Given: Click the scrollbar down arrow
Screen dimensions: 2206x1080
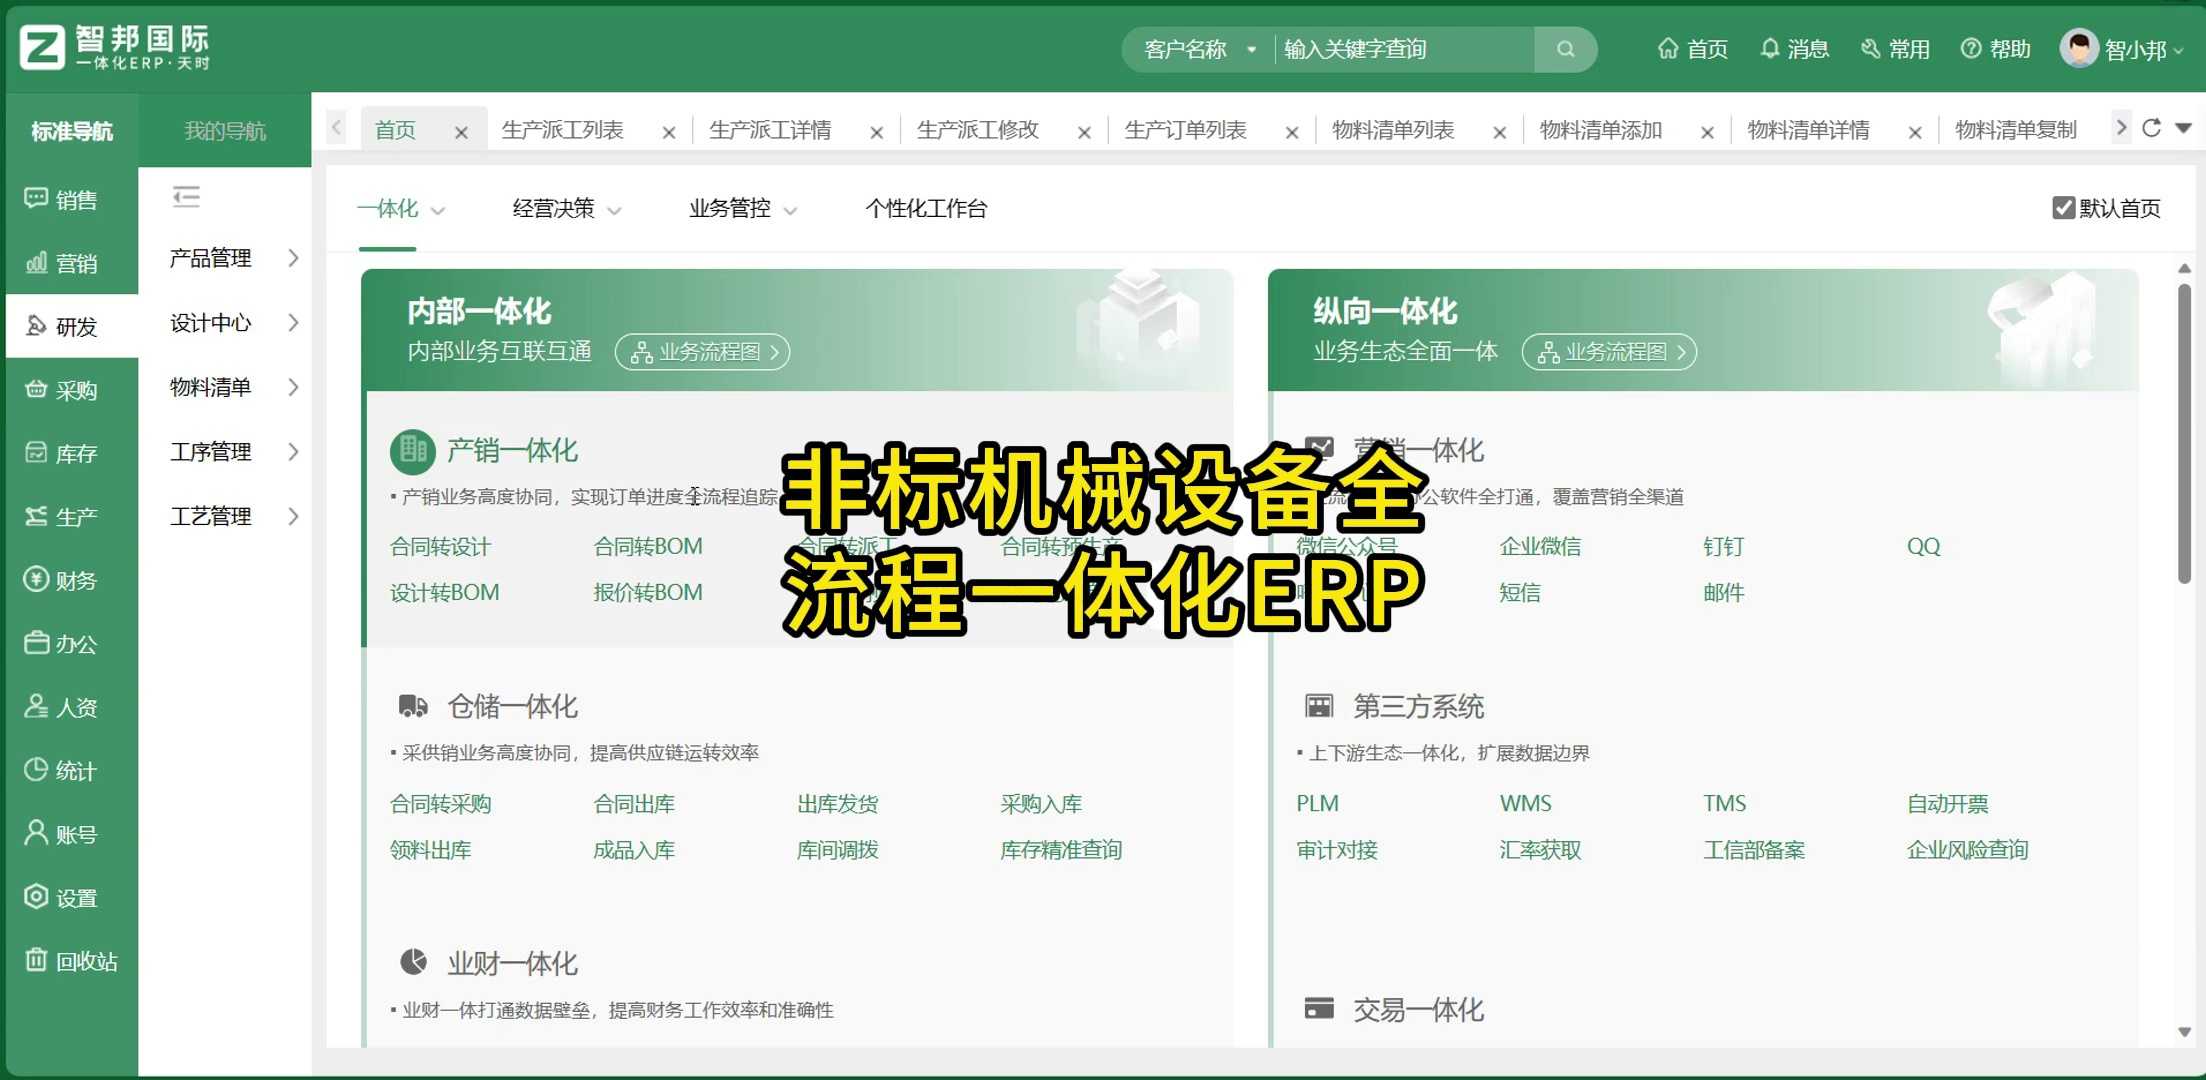Looking at the screenshot, I should coord(2184,1032).
